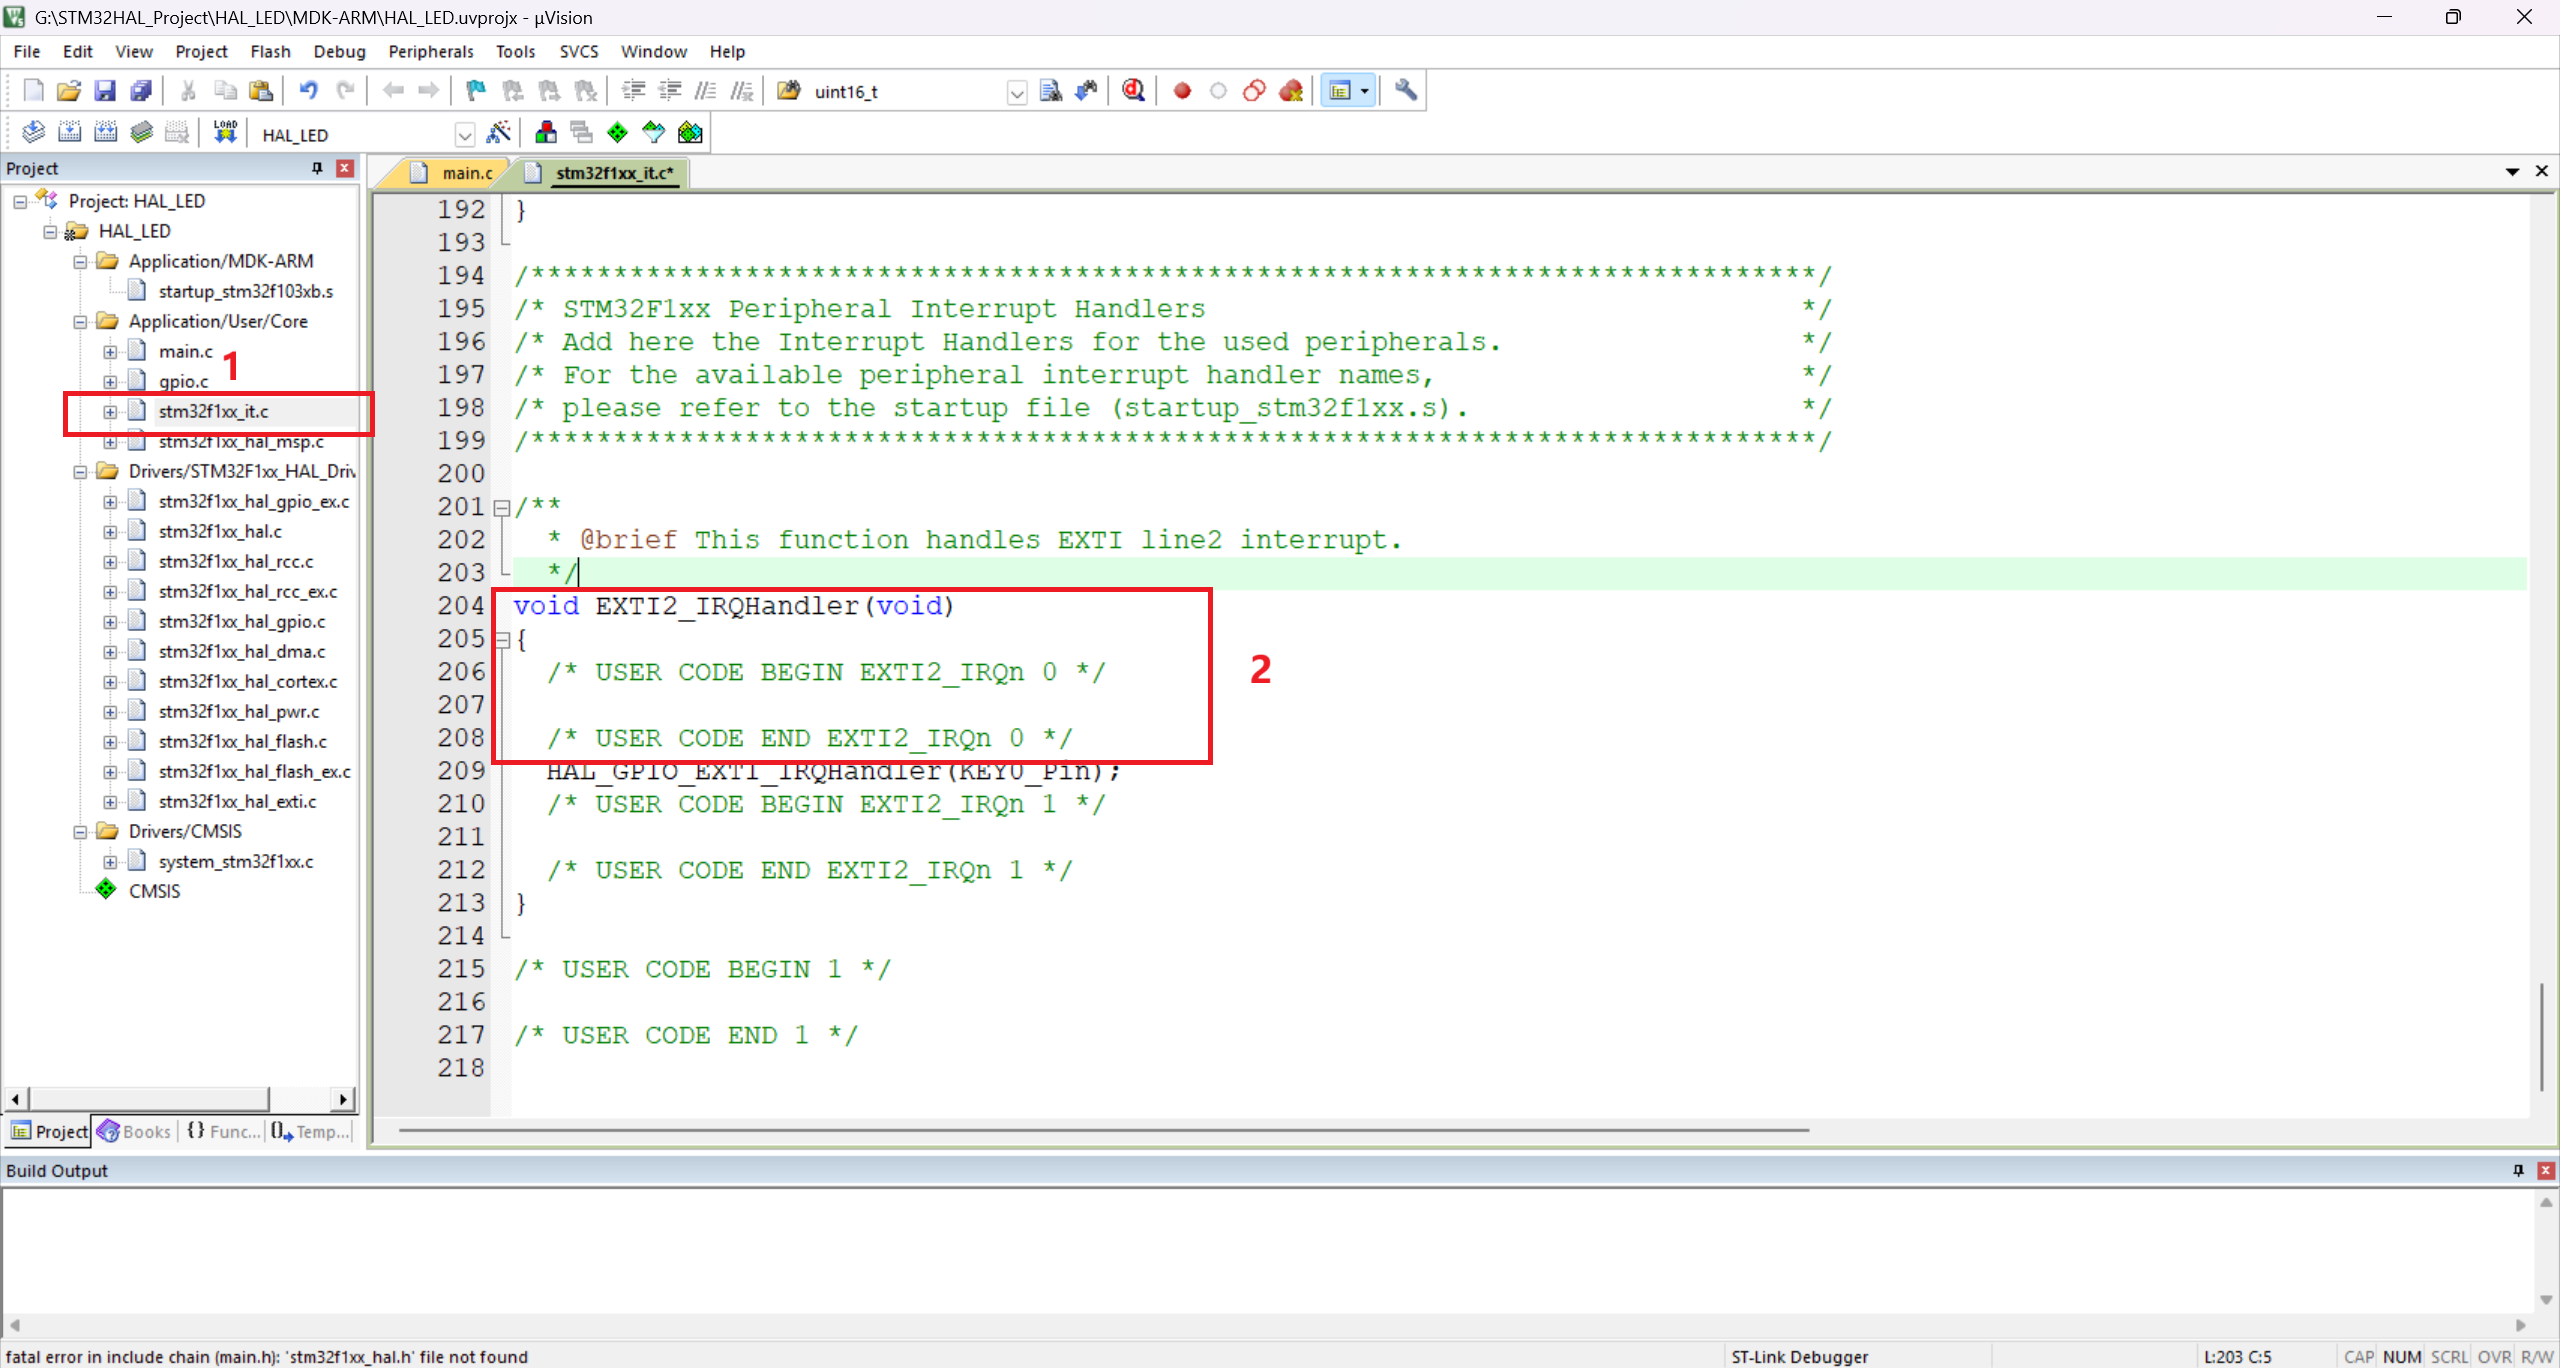Click the Build target icon
Screen dimensions: 2560x1368
69,133
